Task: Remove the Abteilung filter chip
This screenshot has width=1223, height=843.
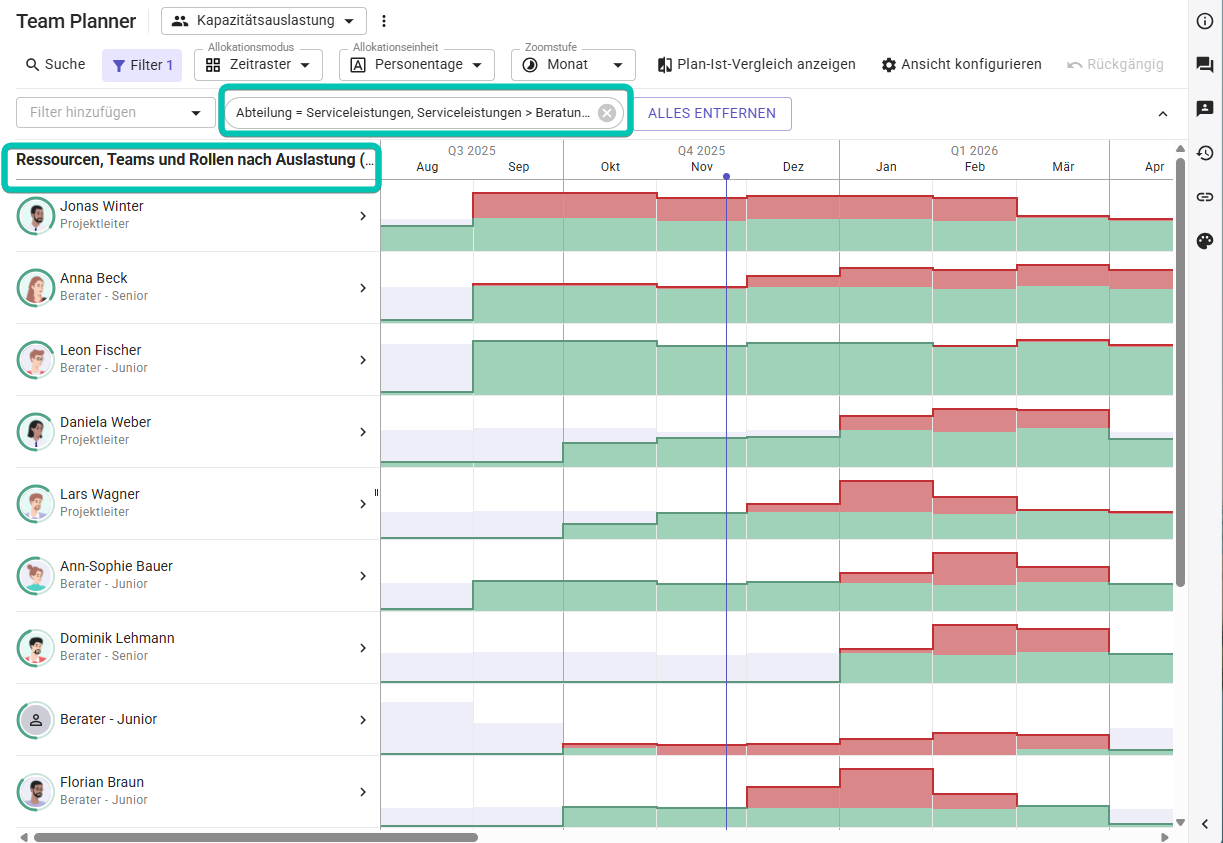Action: coord(606,113)
